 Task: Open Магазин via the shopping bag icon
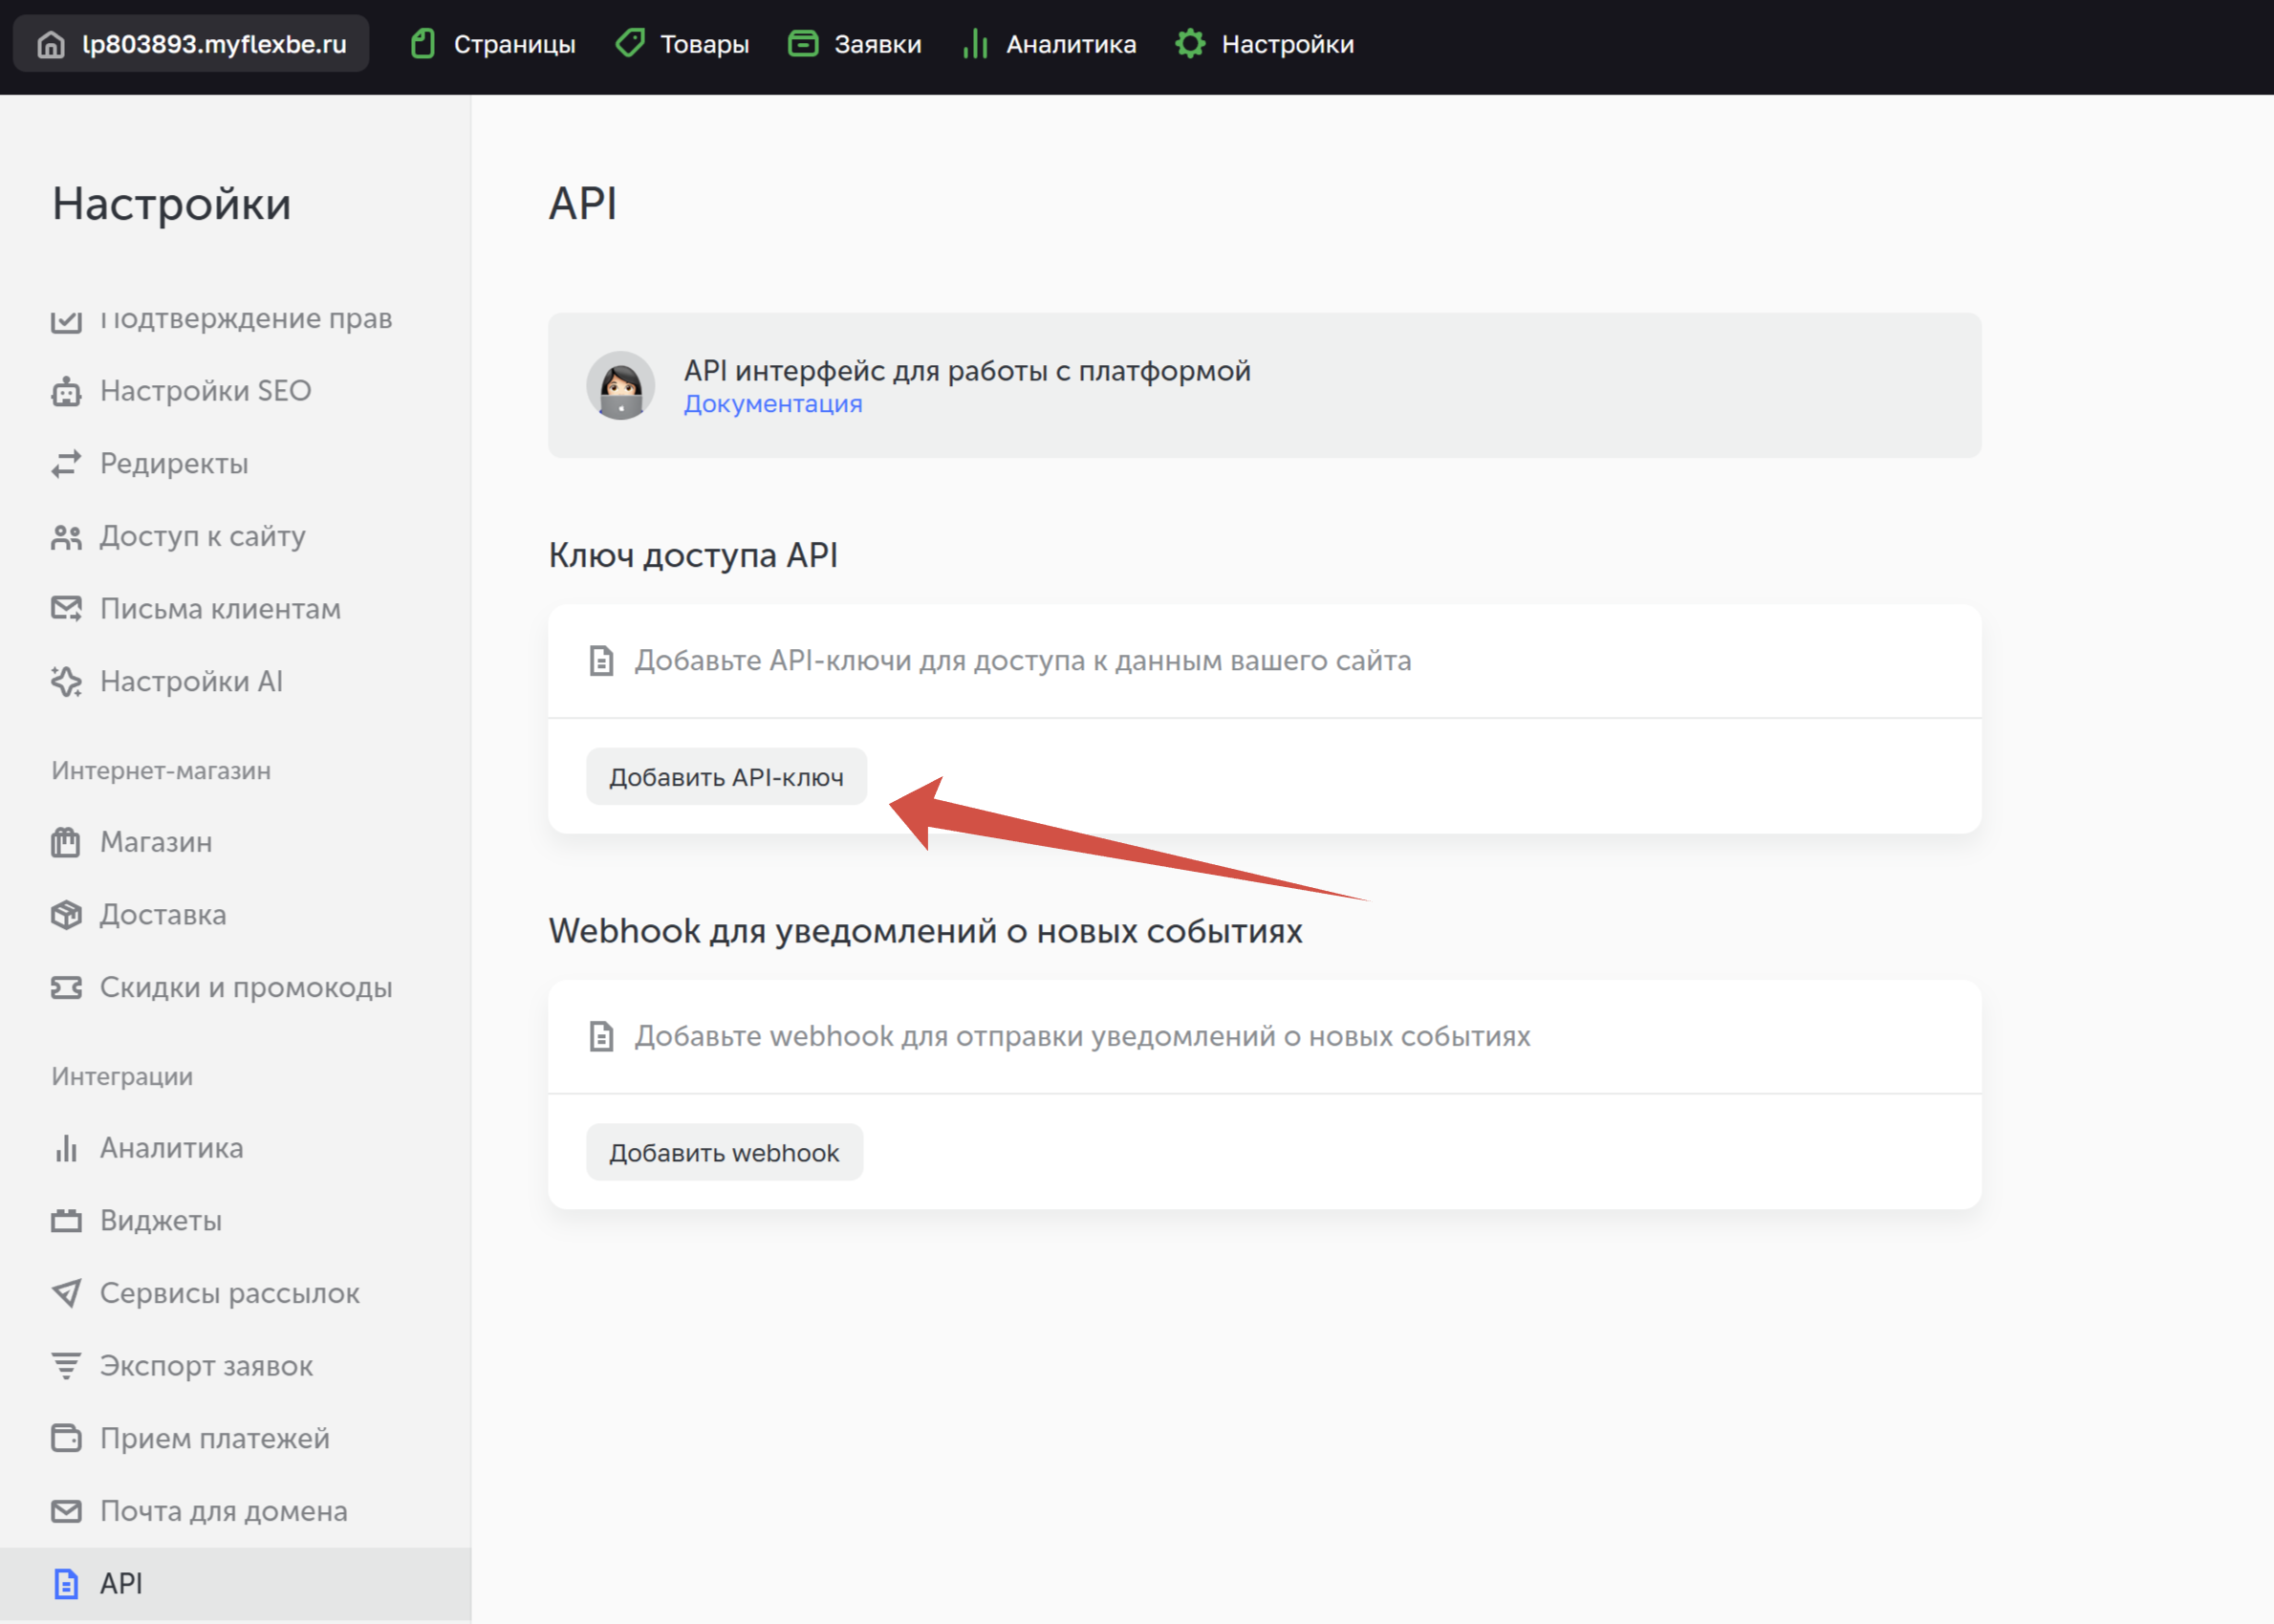click(x=66, y=843)
